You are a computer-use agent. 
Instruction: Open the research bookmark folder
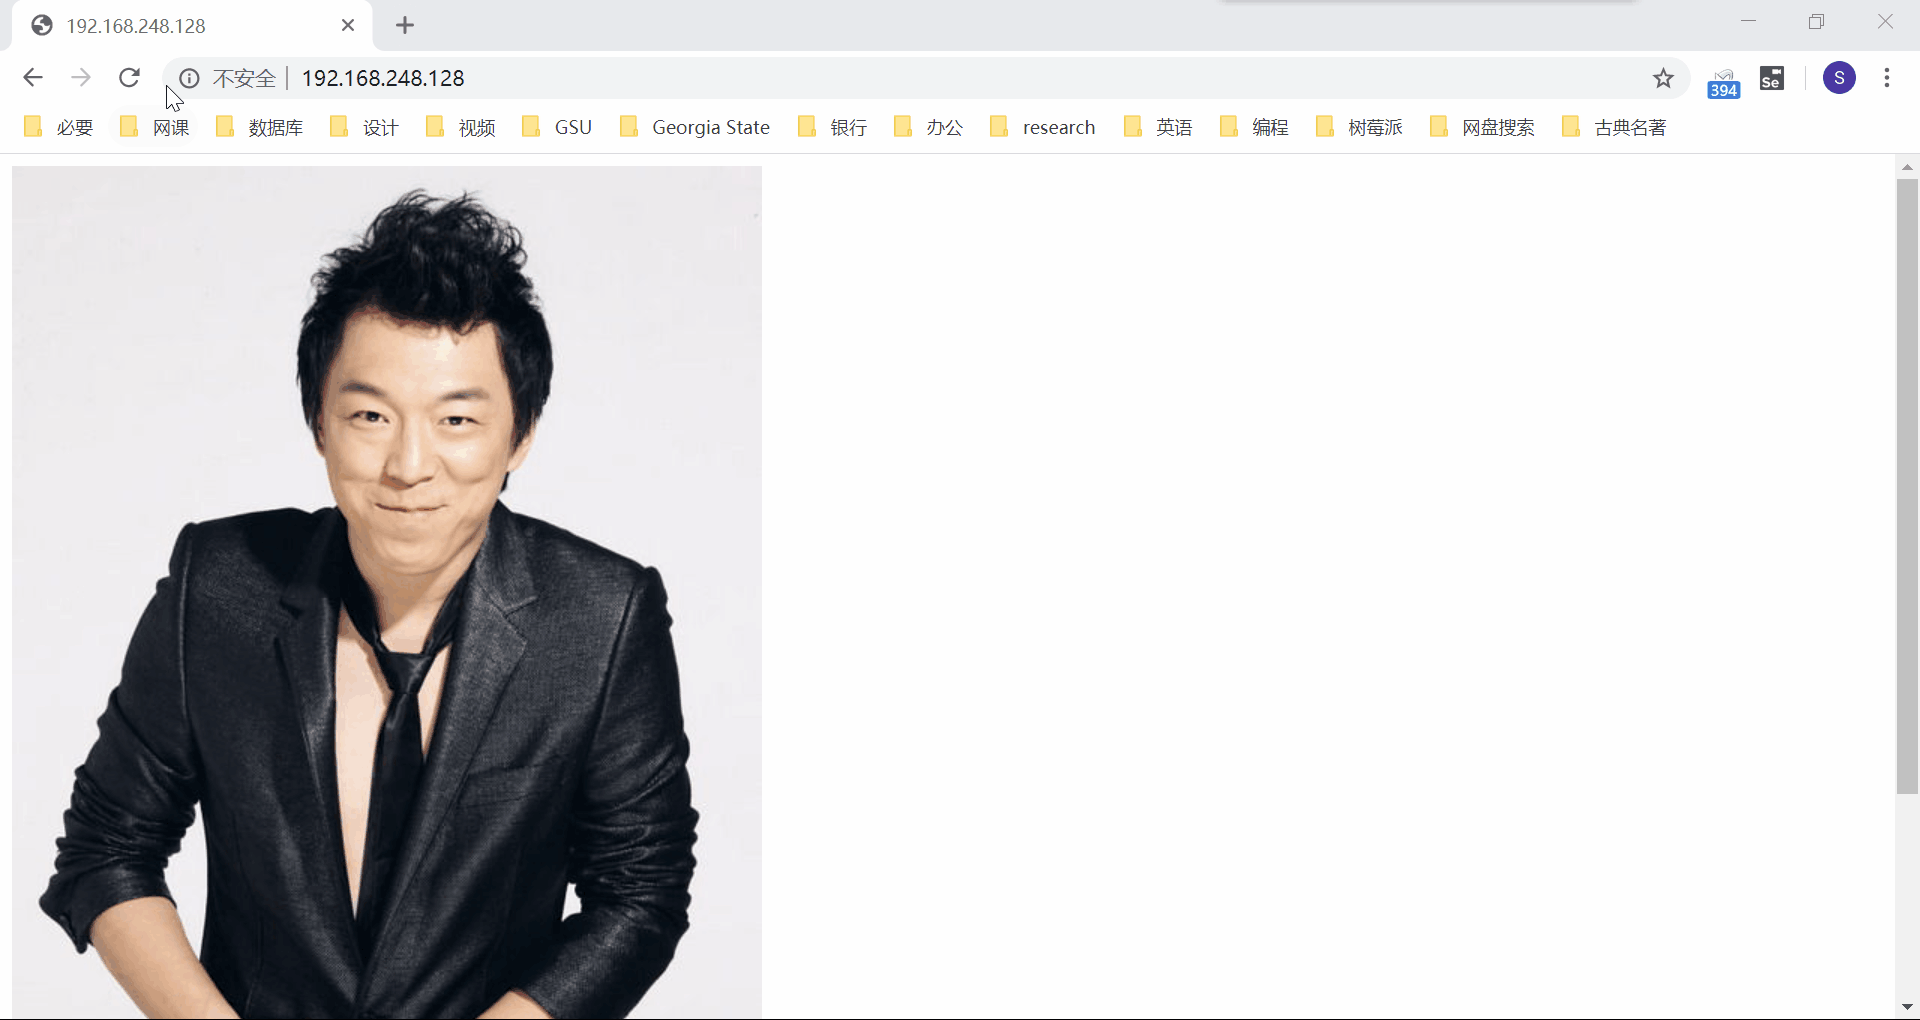coord(1043,127)
